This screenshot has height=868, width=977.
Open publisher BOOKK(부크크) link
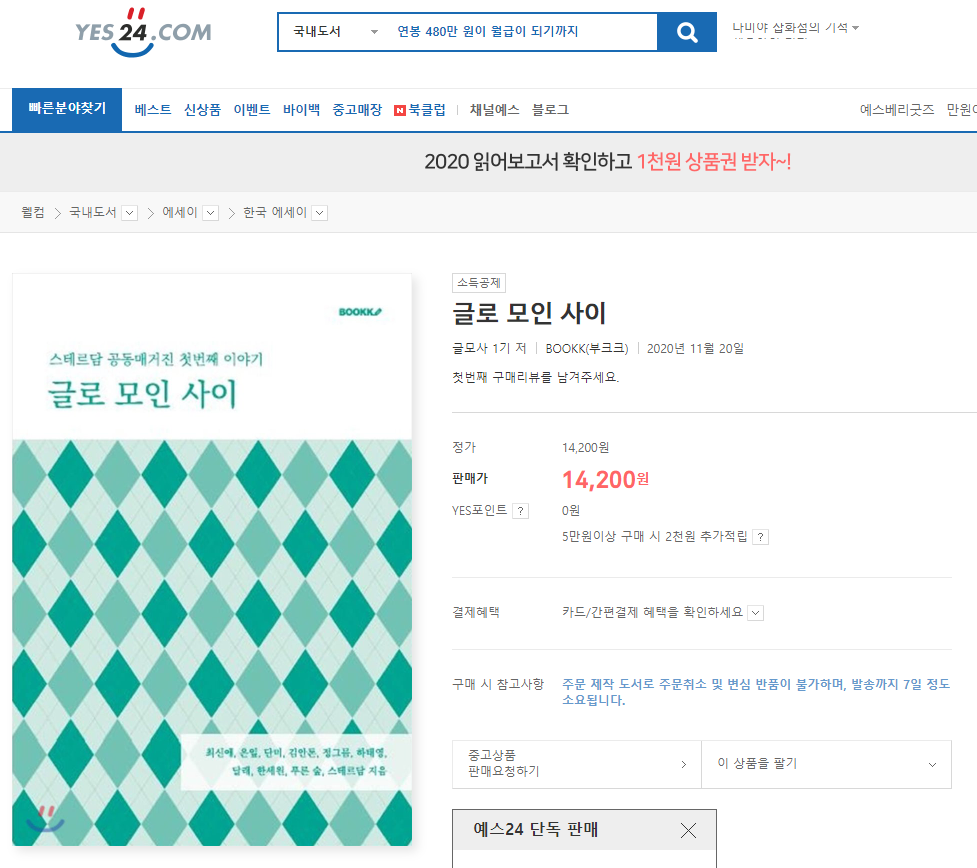tap(587, 348)
